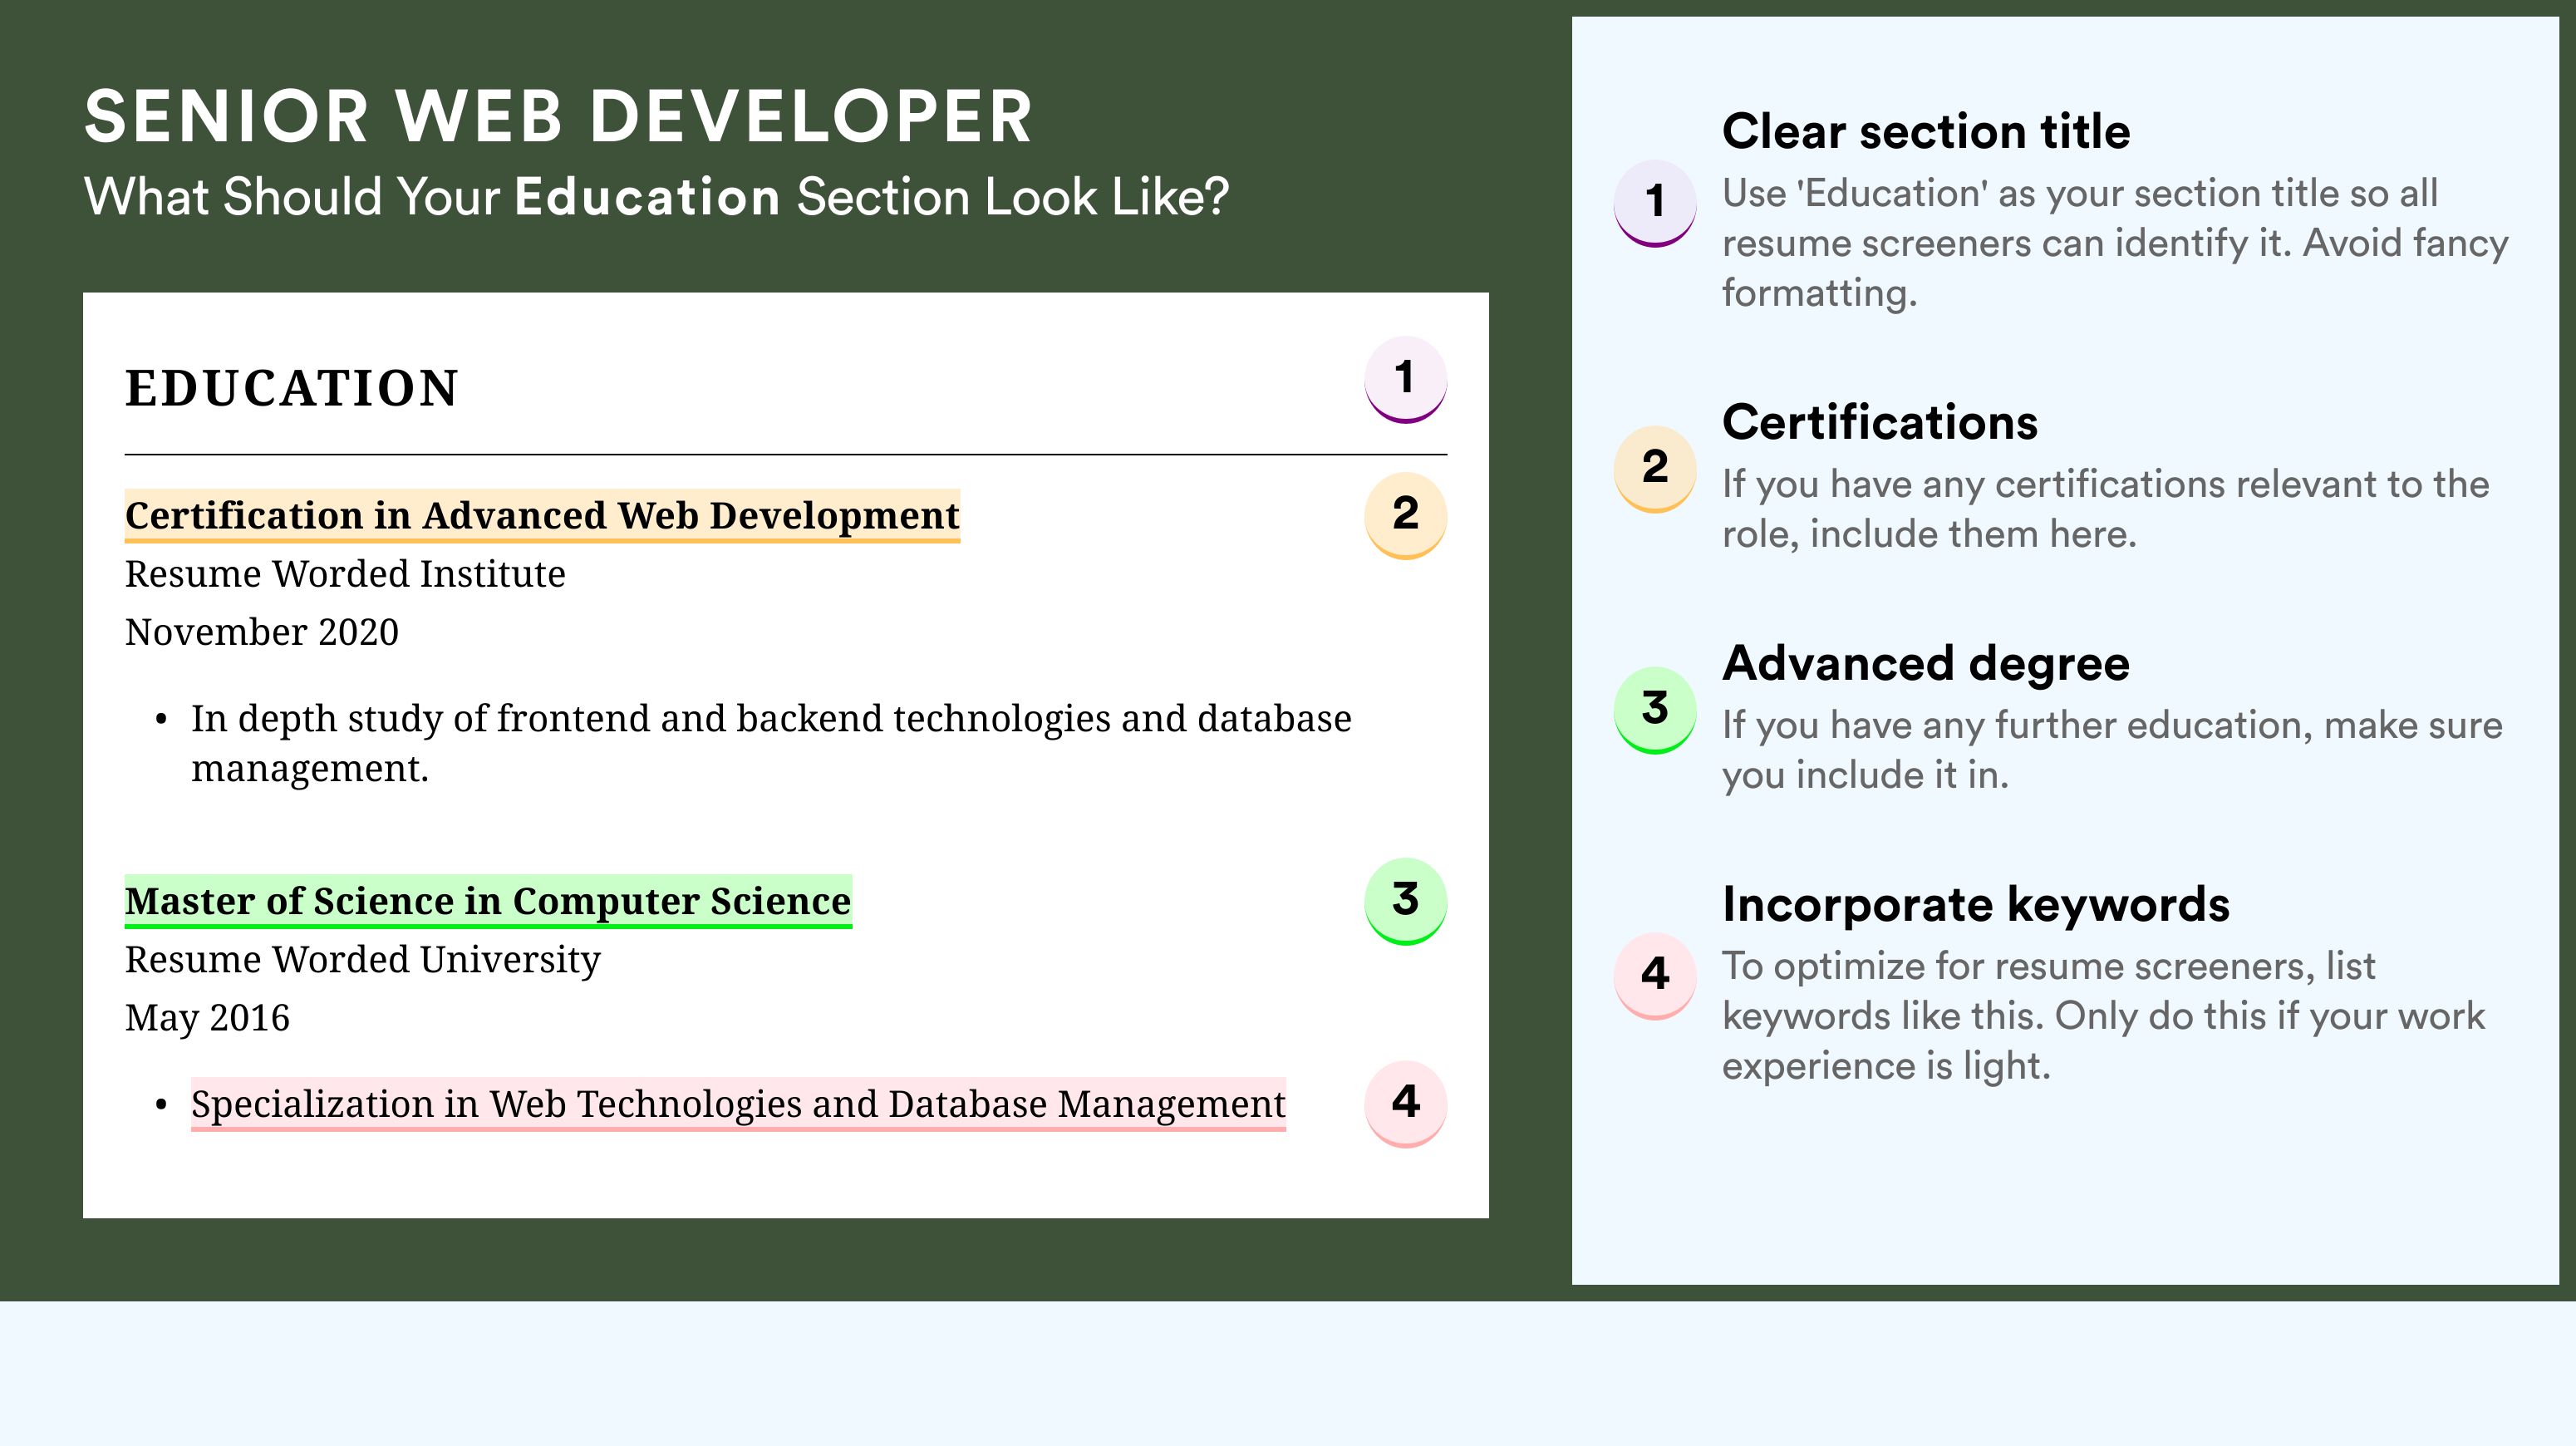
Task: Select 'Specialization in Web Technologies and Database Management'
Action: (738, 1105)
